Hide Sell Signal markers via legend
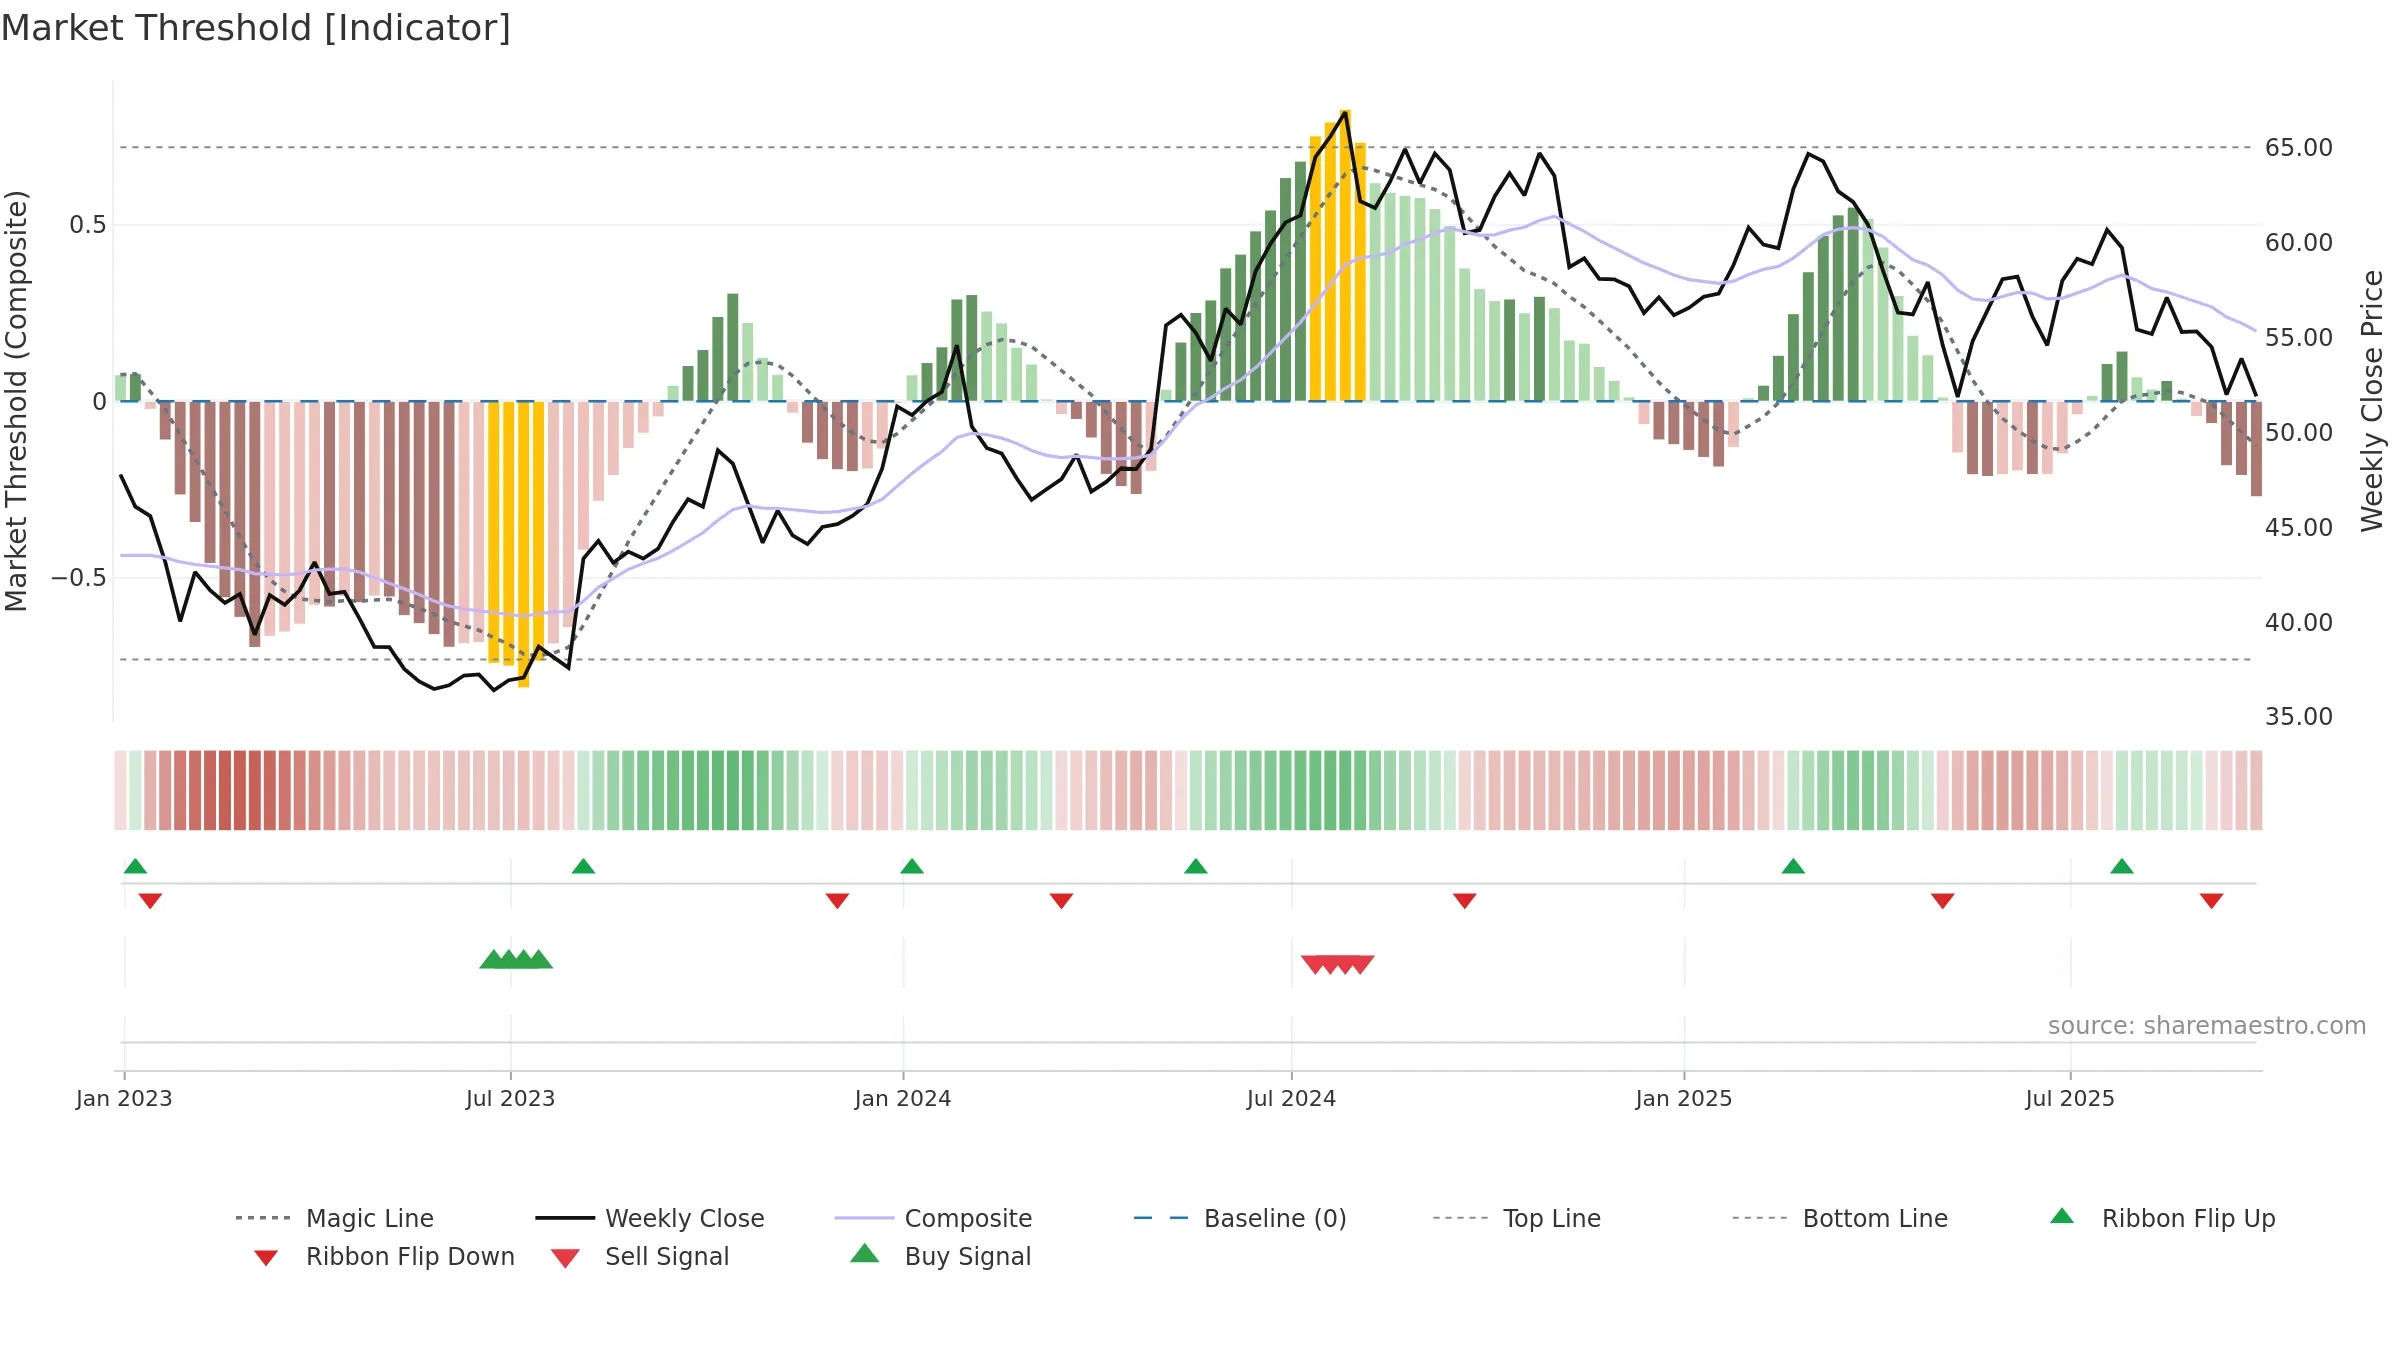 [640, 1256]
